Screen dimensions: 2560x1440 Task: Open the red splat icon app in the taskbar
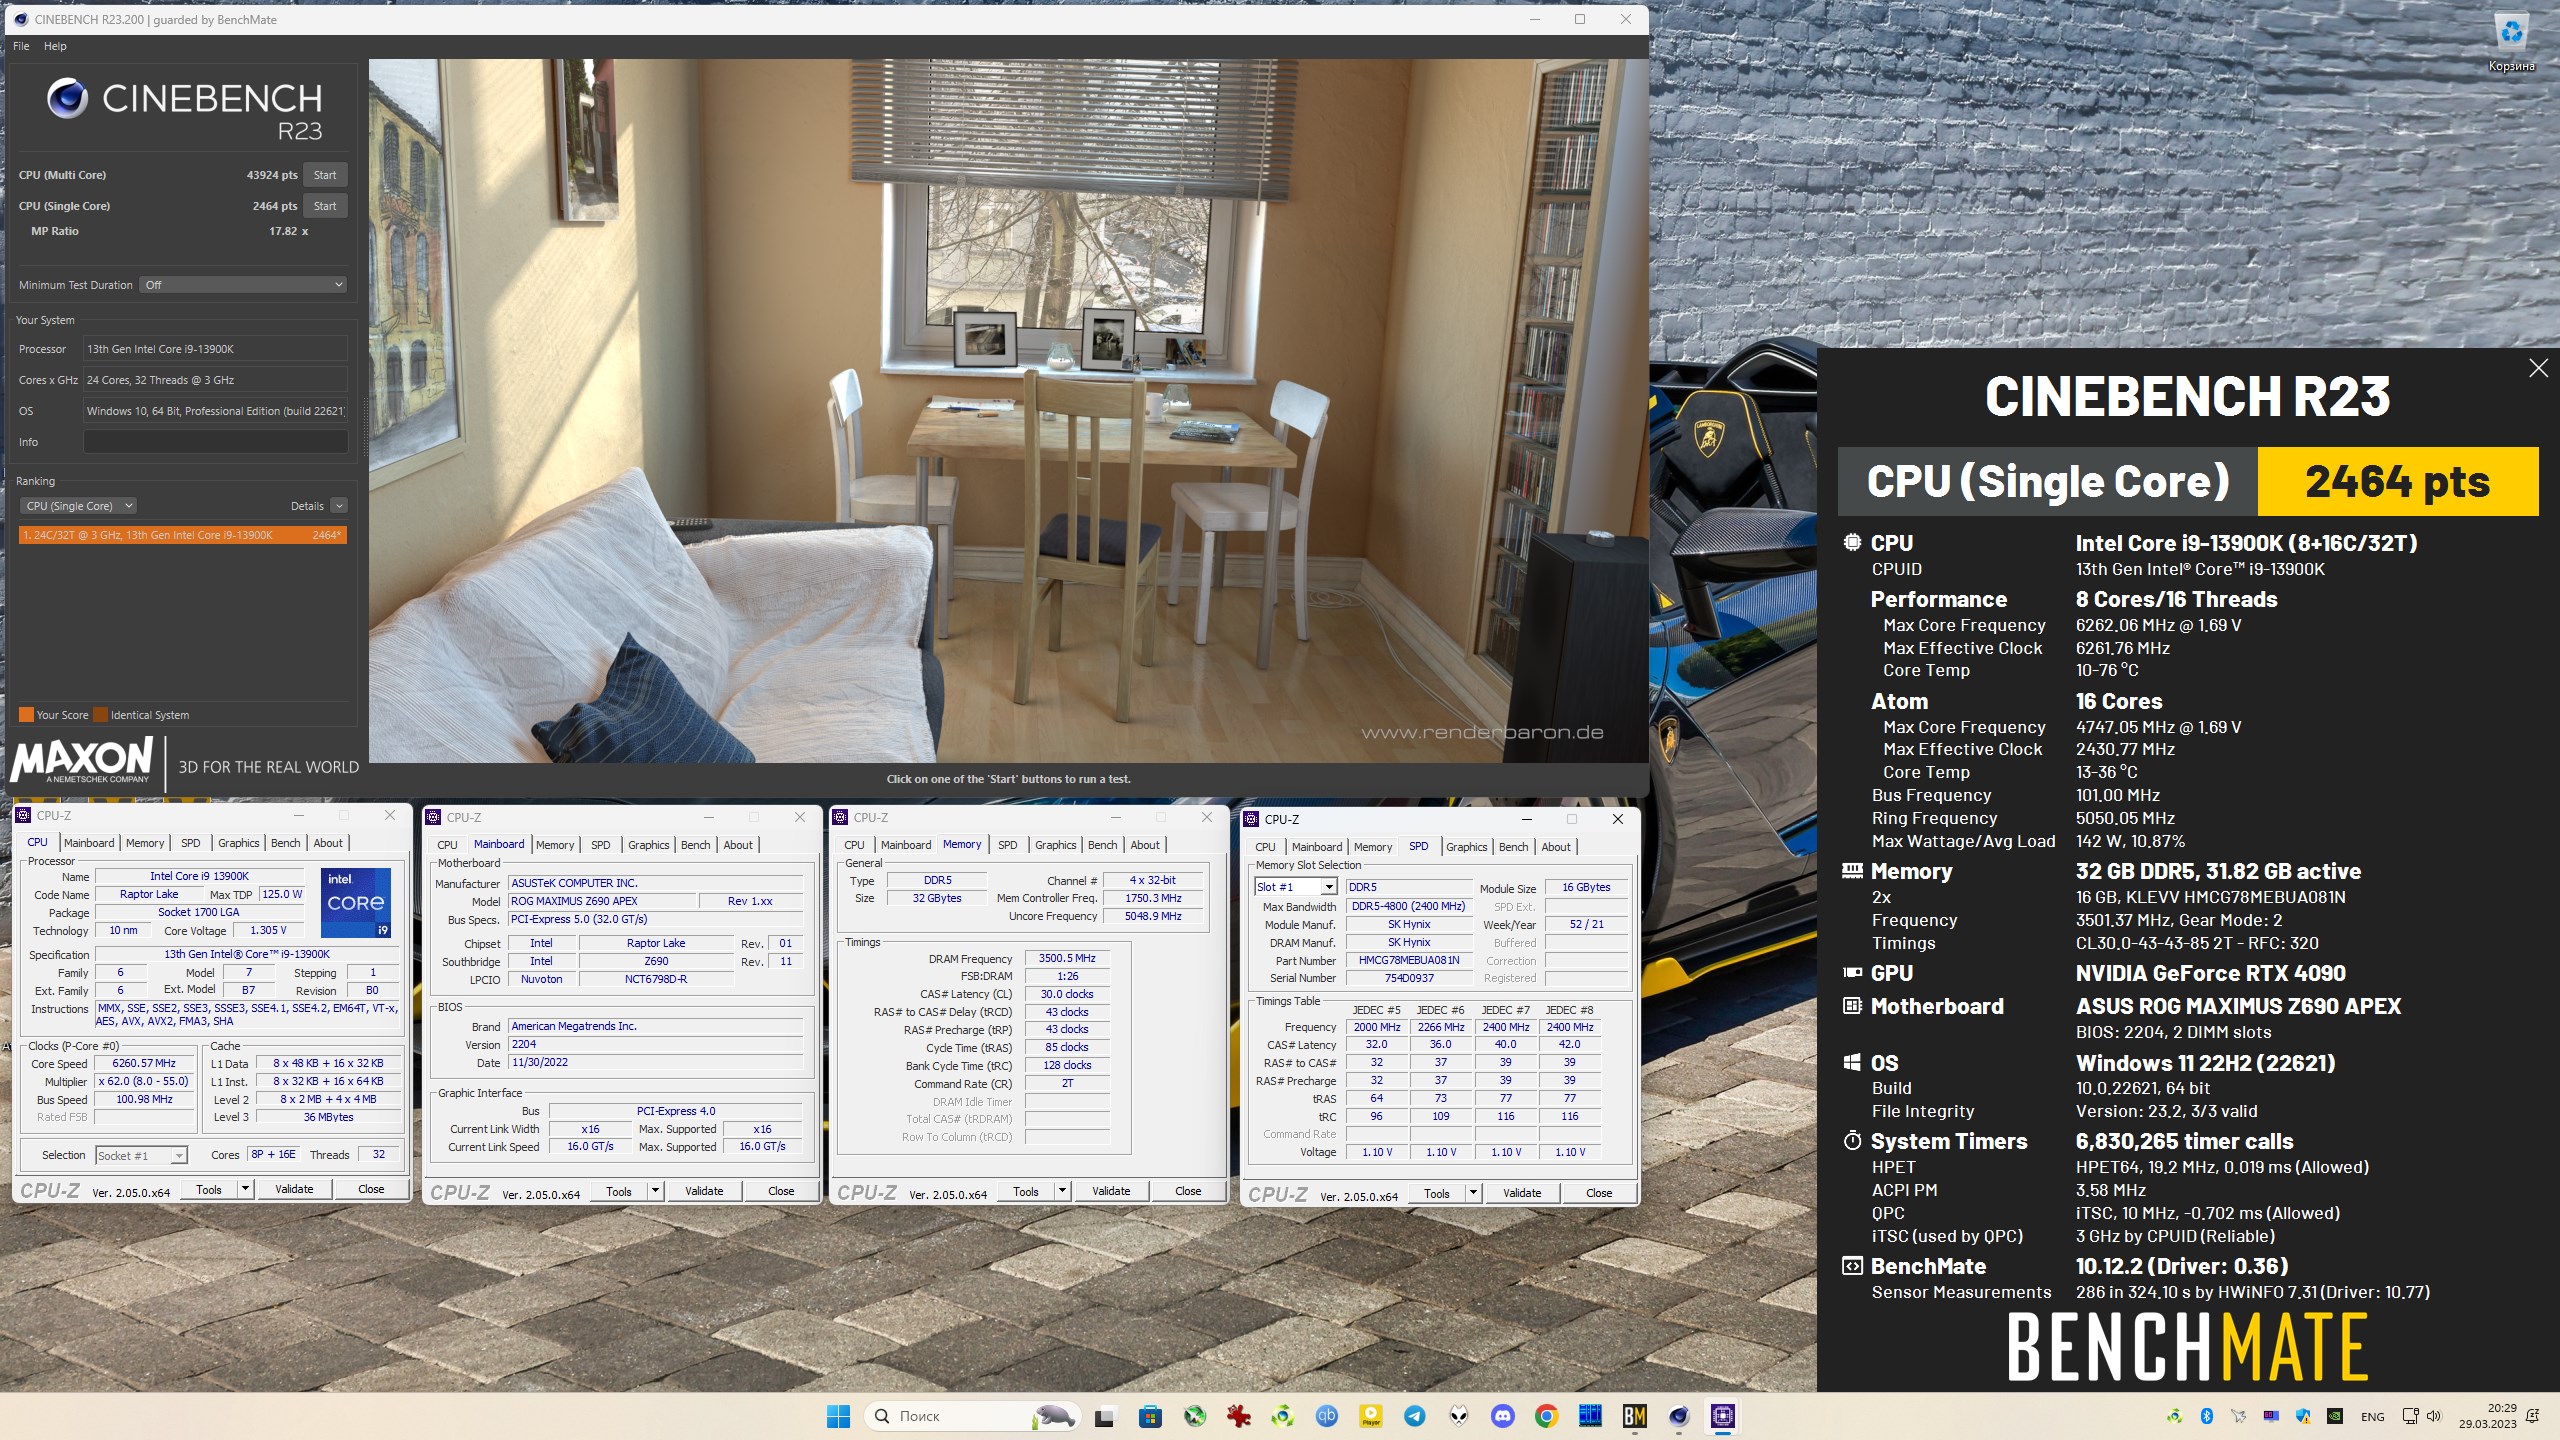(1239, 1416)
